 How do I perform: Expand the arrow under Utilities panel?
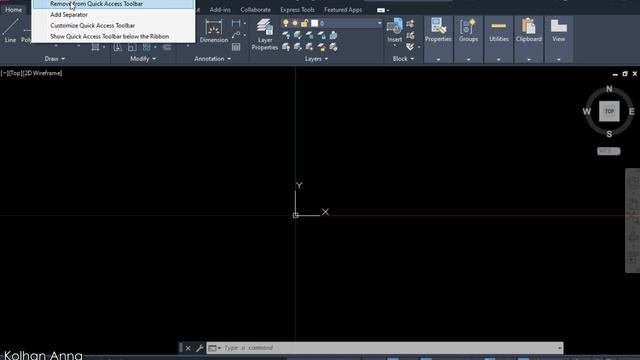498,60
